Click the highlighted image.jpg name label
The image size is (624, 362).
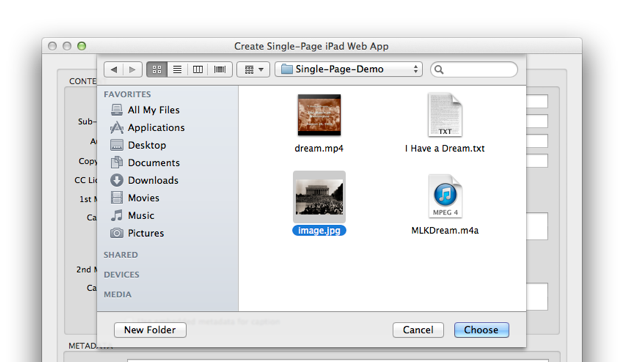319,230
